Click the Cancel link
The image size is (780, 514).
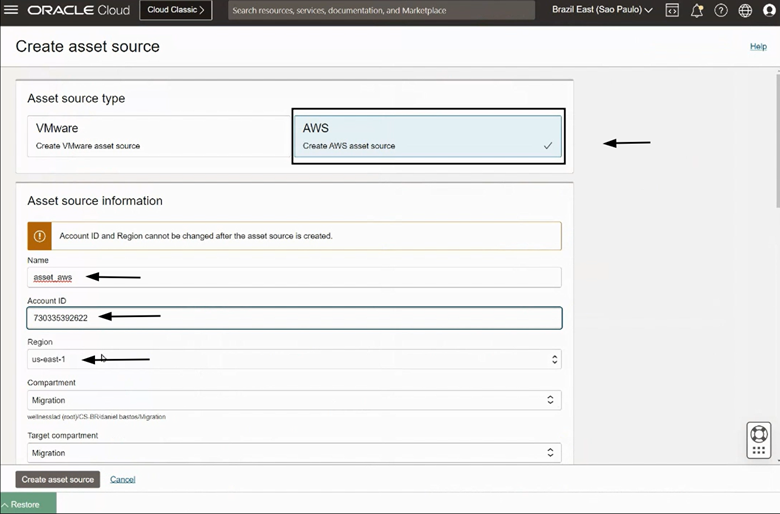pyautogui.click(x=123, y=479)
